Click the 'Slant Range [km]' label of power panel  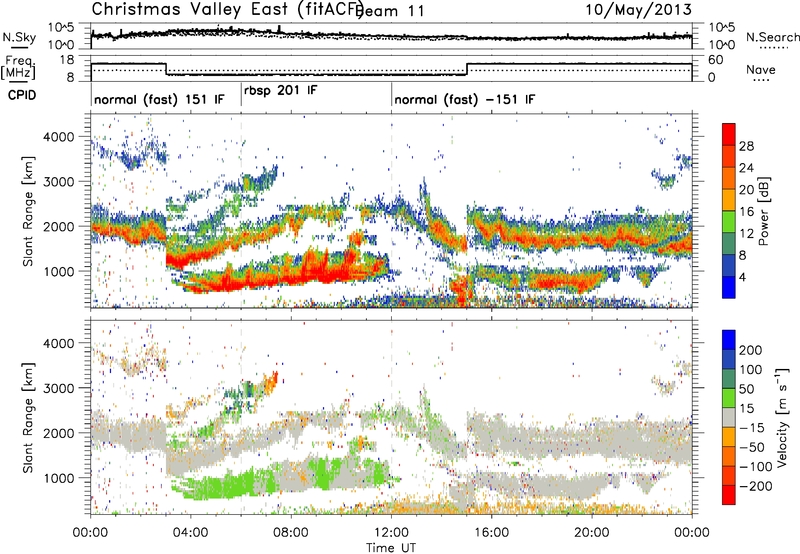click(29, 211)
